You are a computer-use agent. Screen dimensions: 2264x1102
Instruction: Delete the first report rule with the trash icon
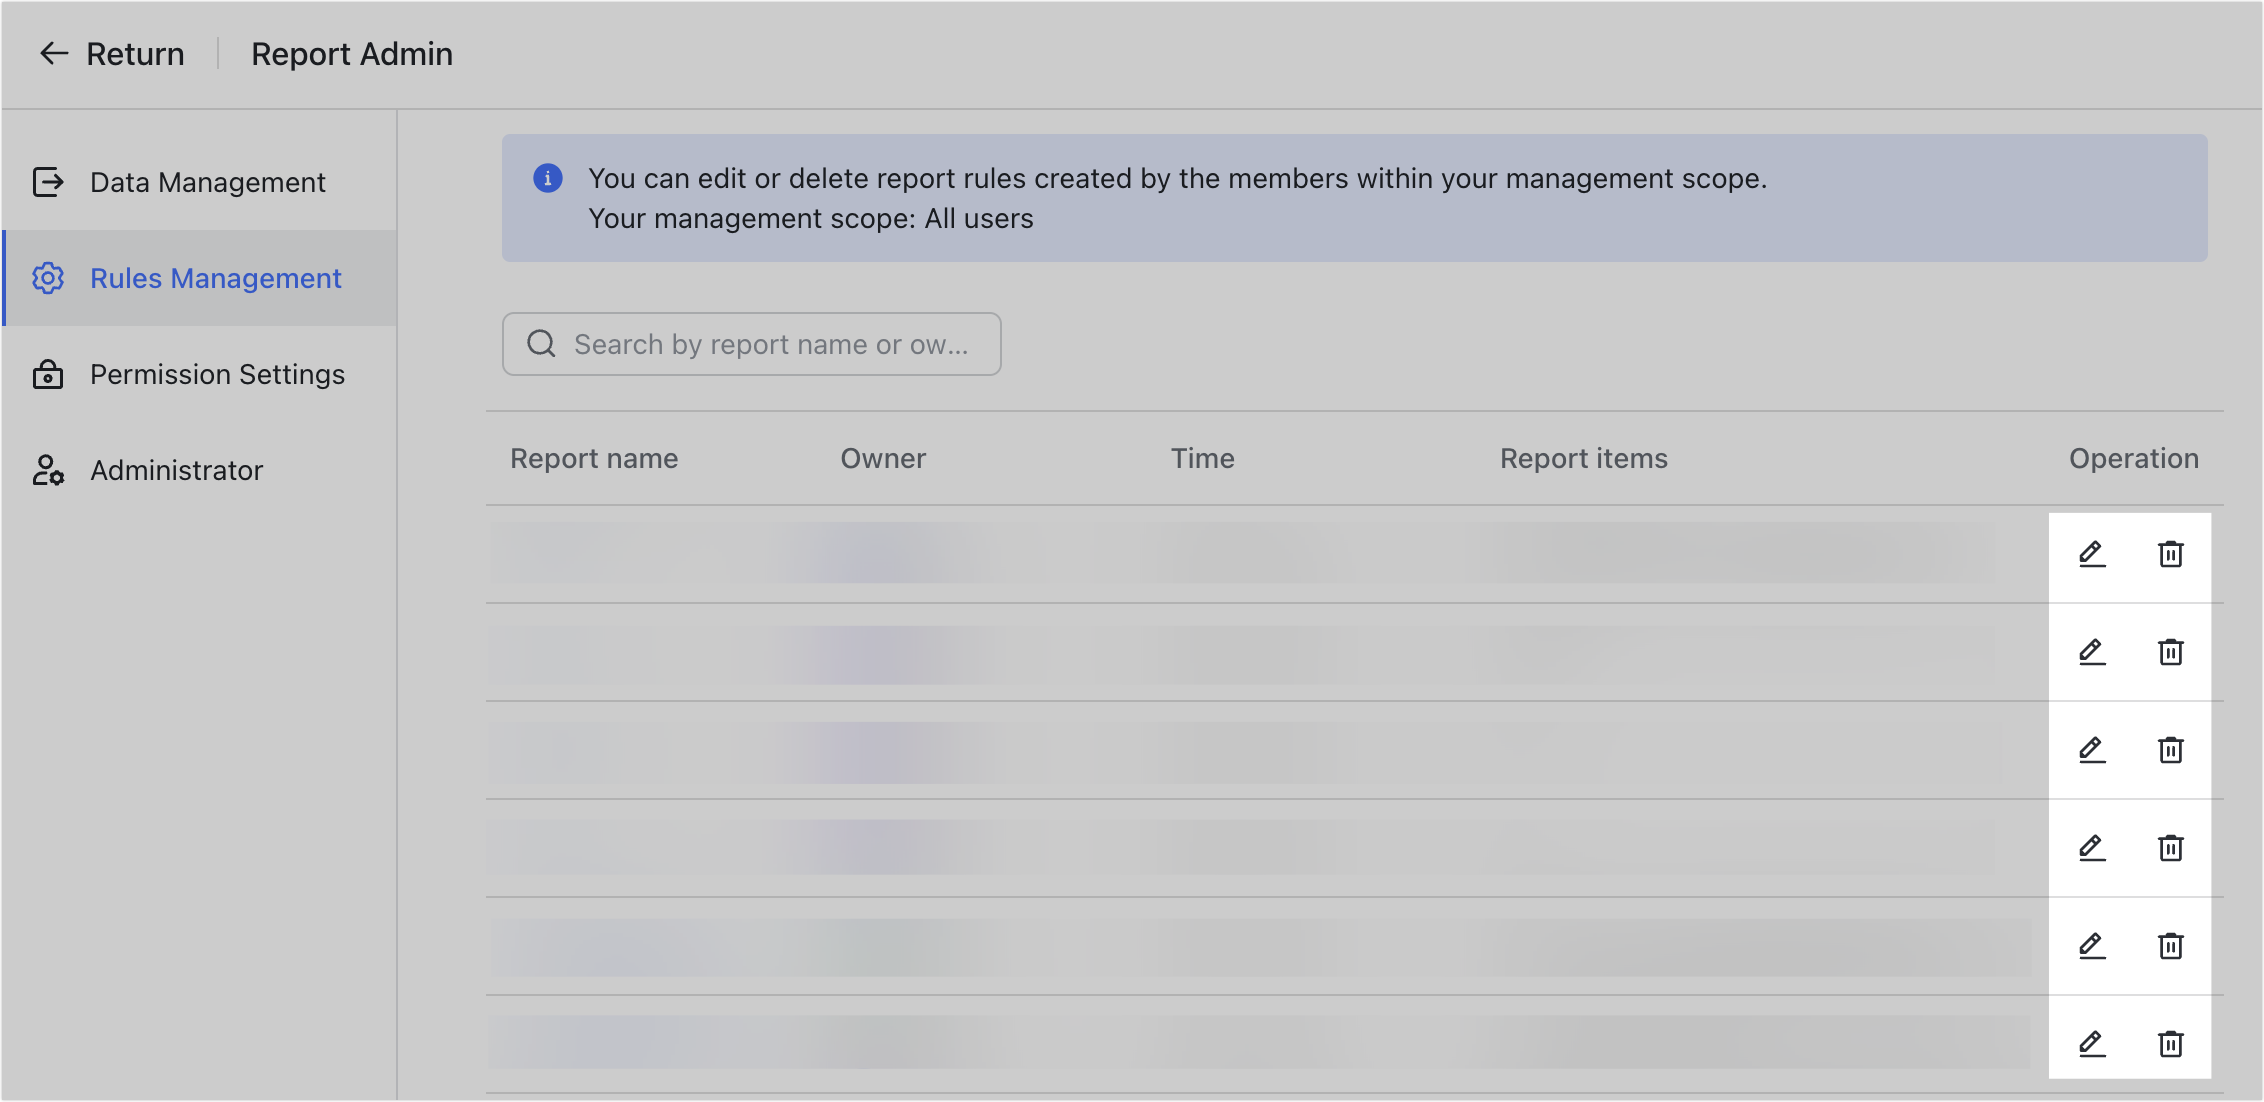[2171, 554]
